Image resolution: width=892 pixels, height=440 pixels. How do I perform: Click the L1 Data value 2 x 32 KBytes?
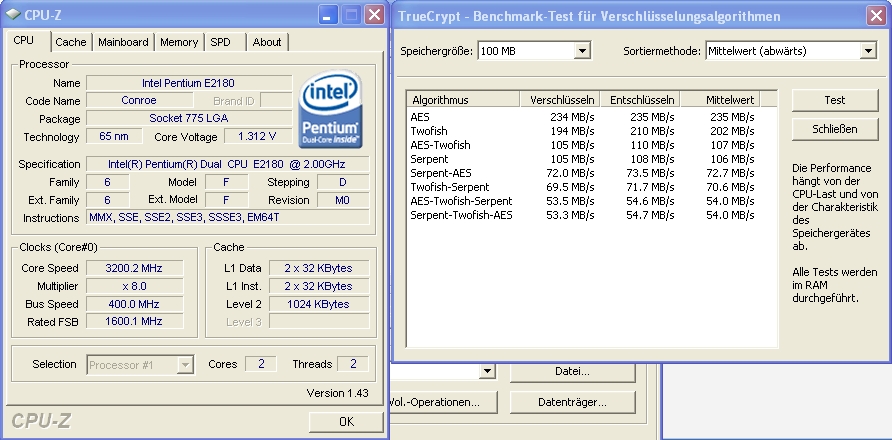tap(319, 268)
